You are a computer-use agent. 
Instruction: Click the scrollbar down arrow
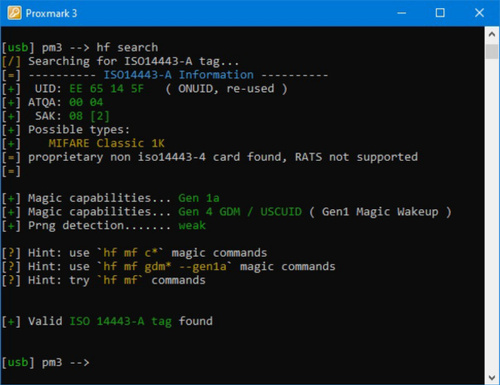[x=492, y=377]
